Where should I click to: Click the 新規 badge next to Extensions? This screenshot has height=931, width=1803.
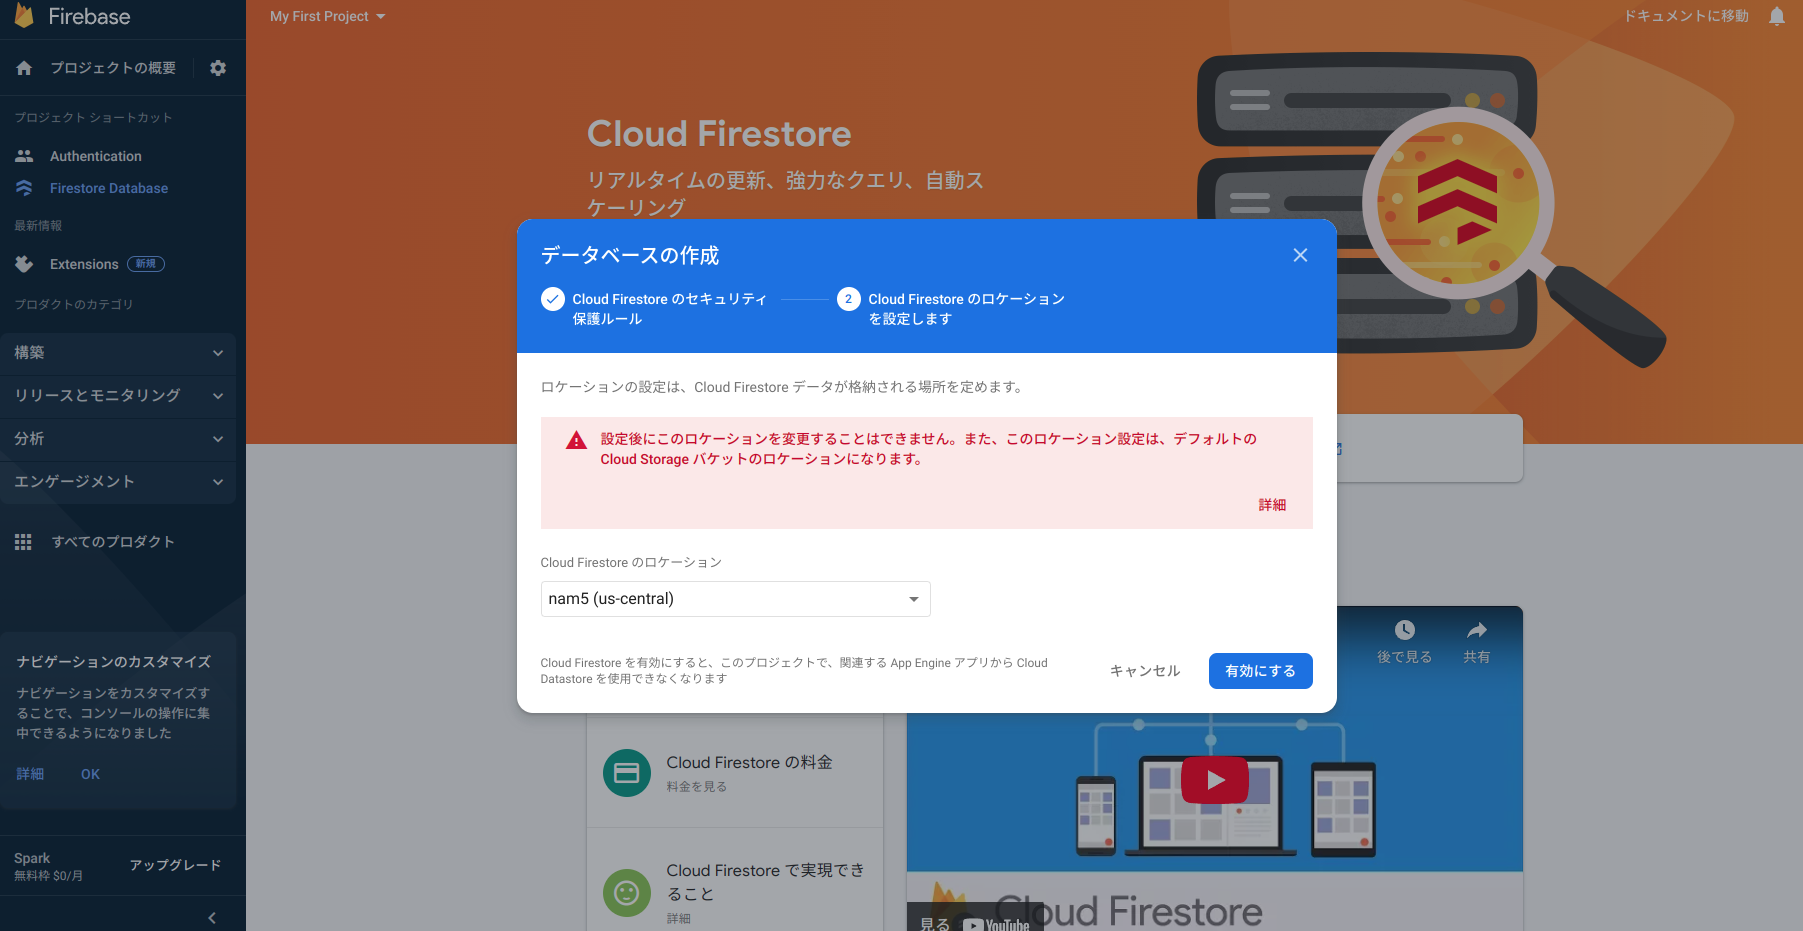tap(146, 264)
